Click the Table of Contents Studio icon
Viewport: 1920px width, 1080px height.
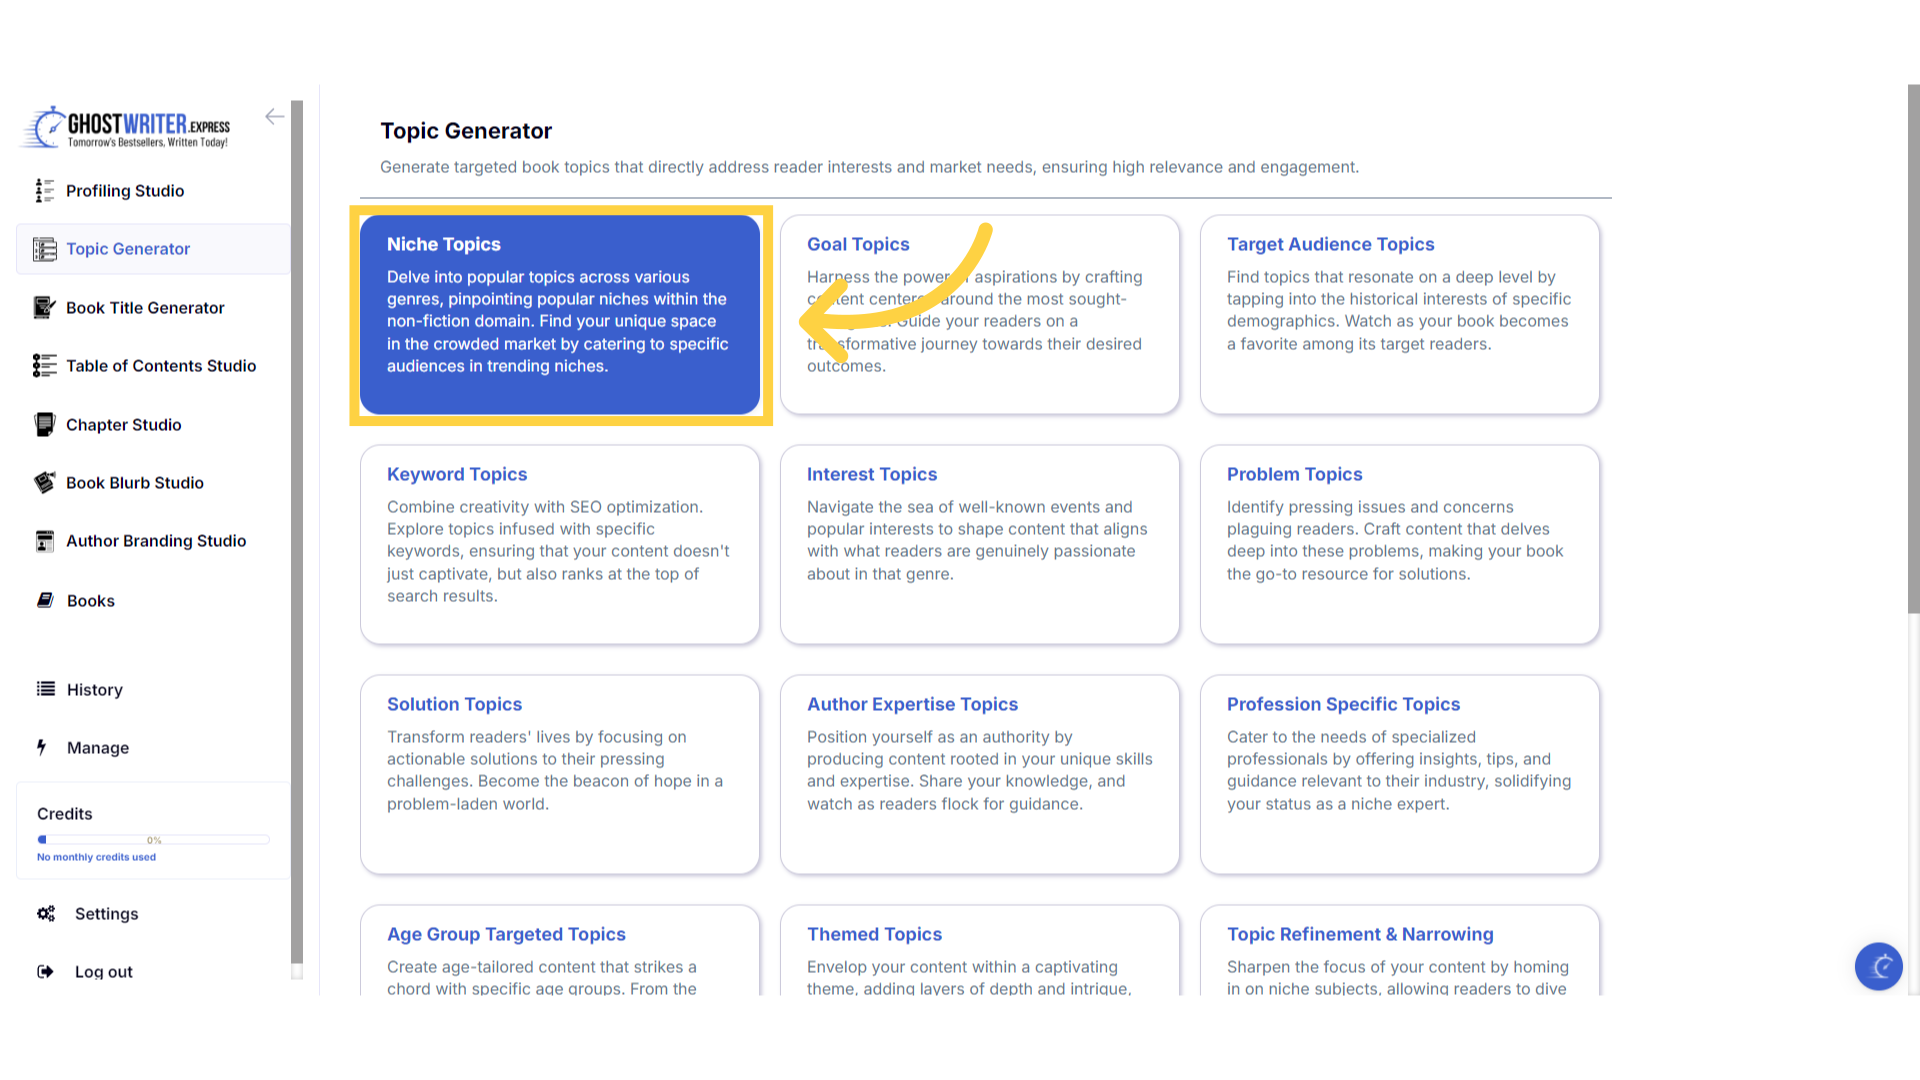coord(44,365)
